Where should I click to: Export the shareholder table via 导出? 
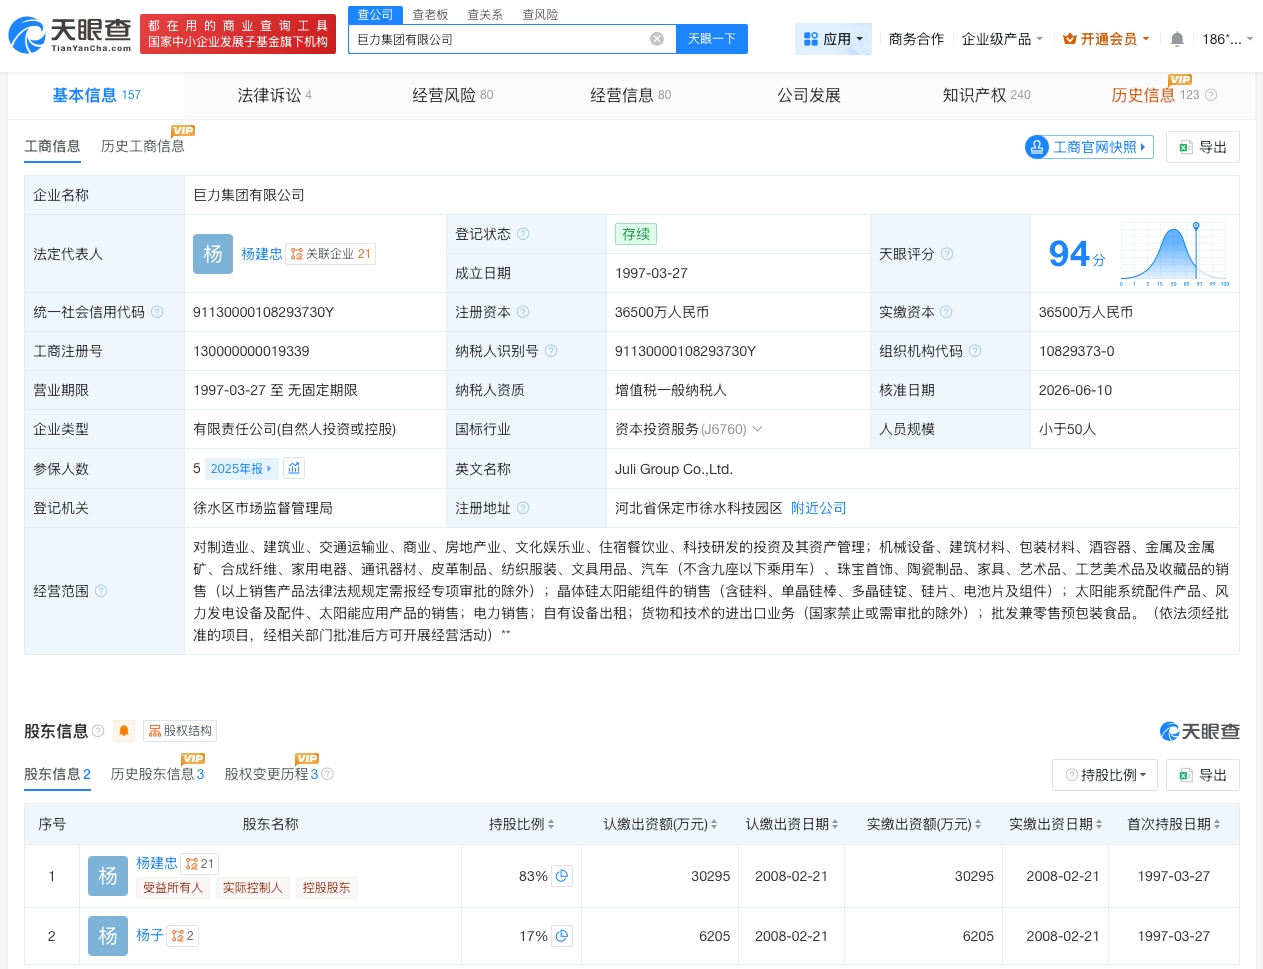[x=1203, y=775]
